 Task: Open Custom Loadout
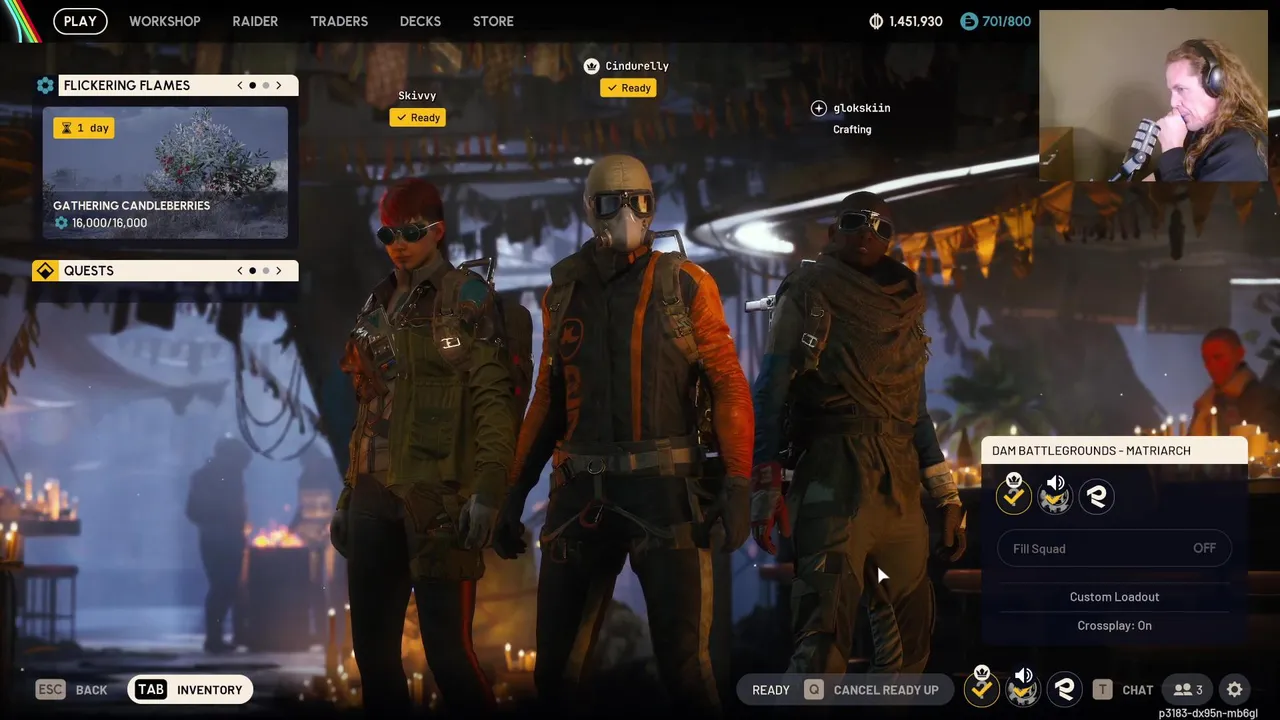pyautogui.click(x=1114, y=597)
